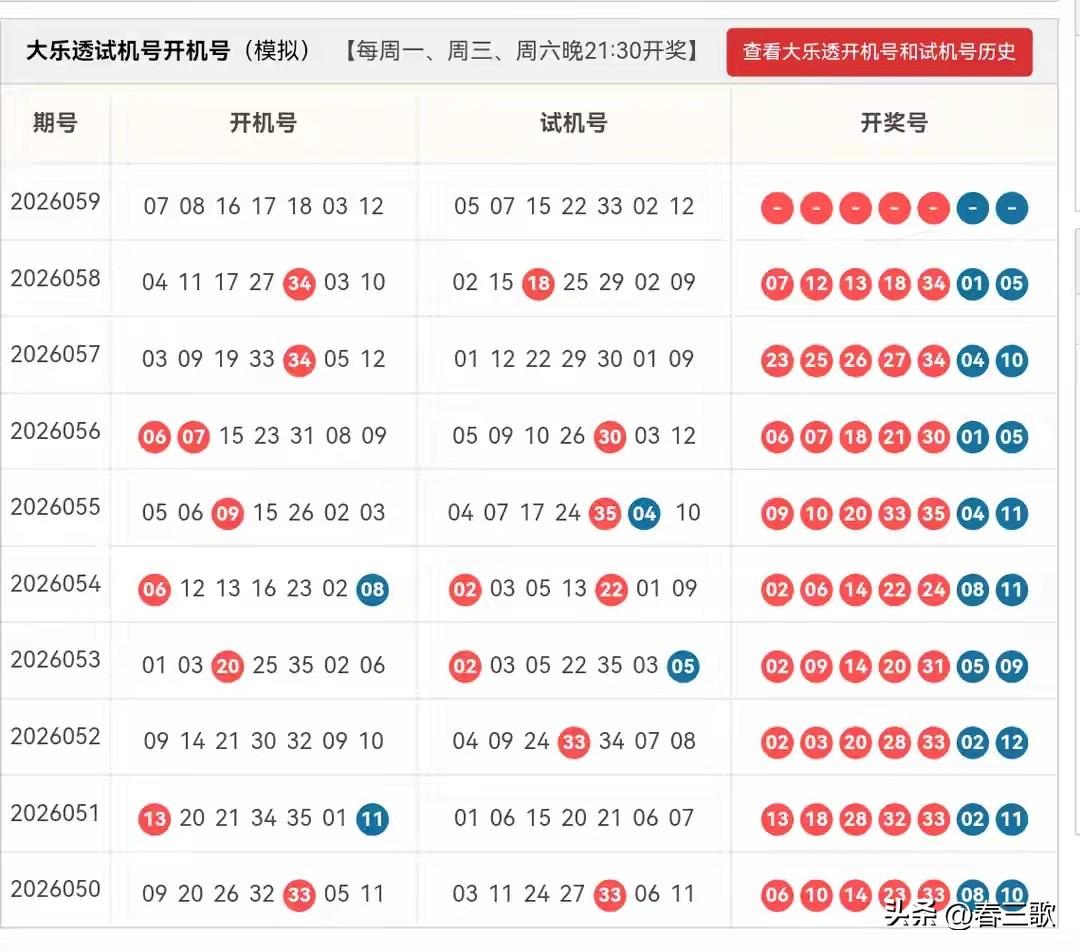Select period number 2026050
1080x952 pixels.
(x=55, y=889)
